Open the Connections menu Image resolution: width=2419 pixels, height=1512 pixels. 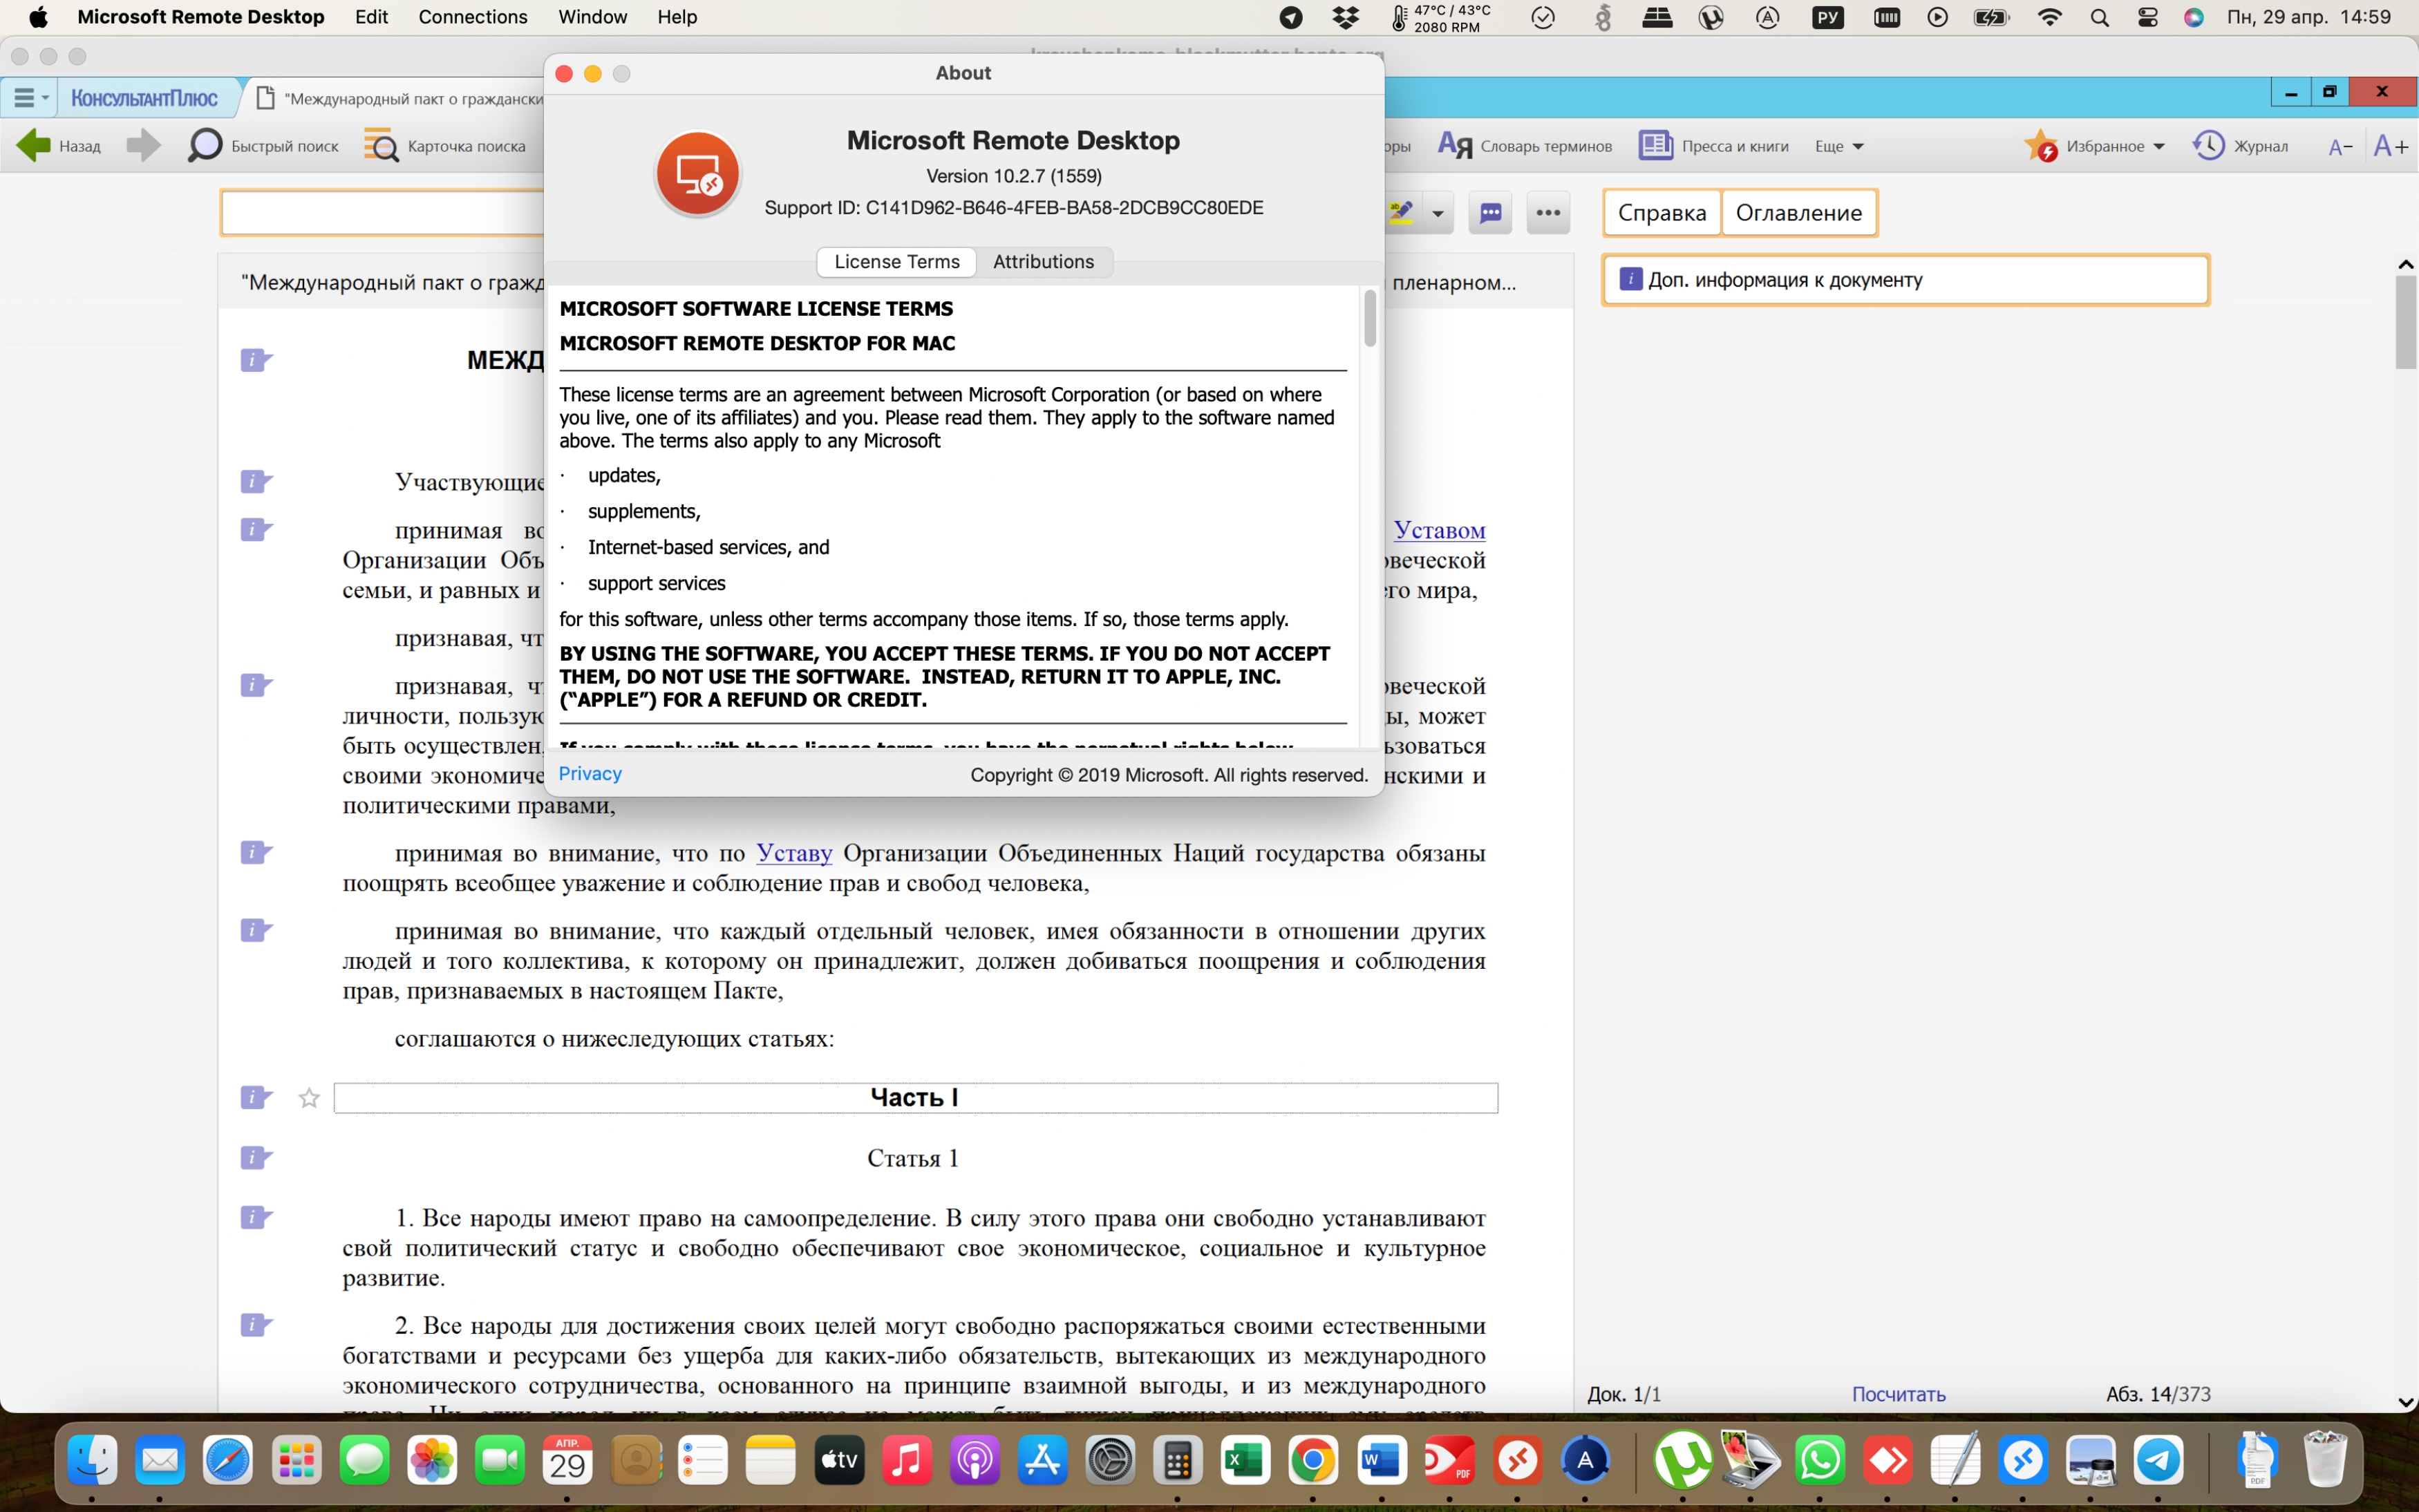pyautogui.click(x=473, y=17)
